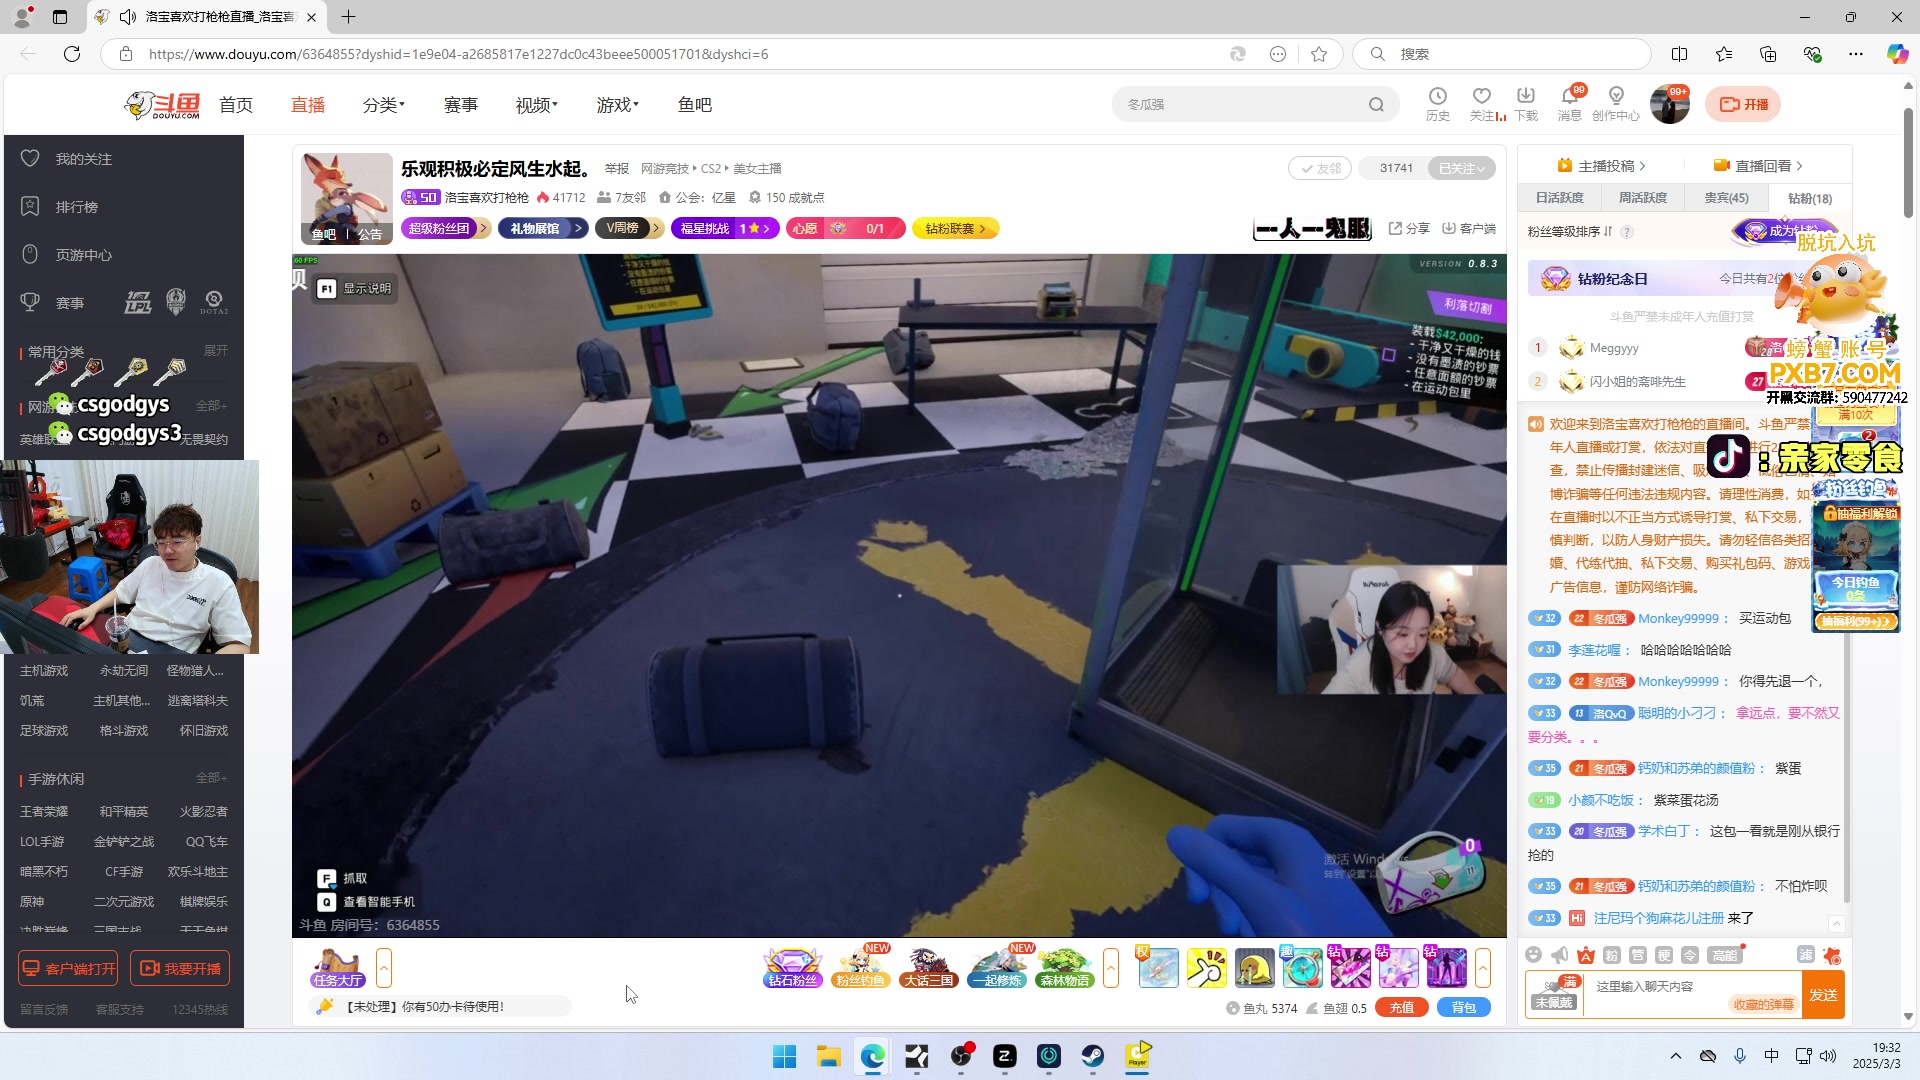Open the user avatar profile

[x=1670, y=104]
